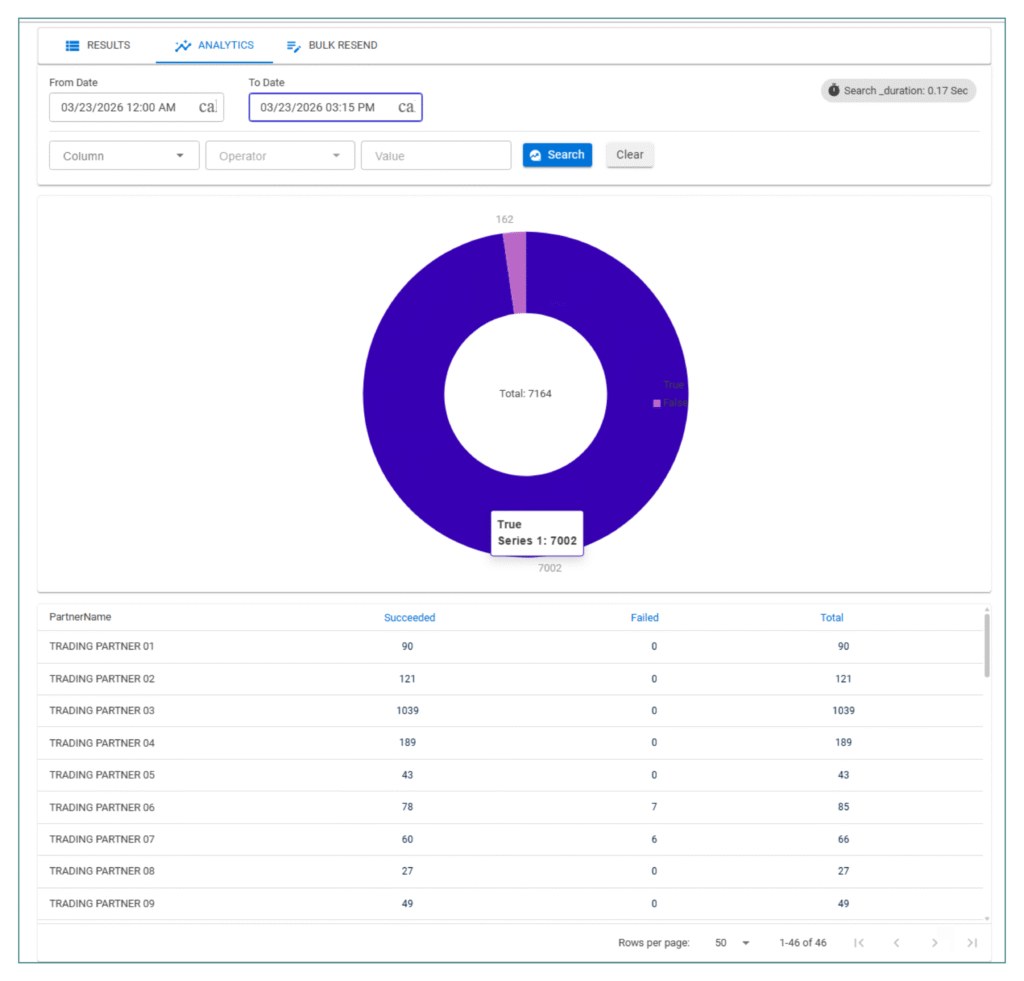The width and height of the screenshot is (1024, 981).
Task: Open the Bulk Resend tab
Action: click(x=332, y=45)
